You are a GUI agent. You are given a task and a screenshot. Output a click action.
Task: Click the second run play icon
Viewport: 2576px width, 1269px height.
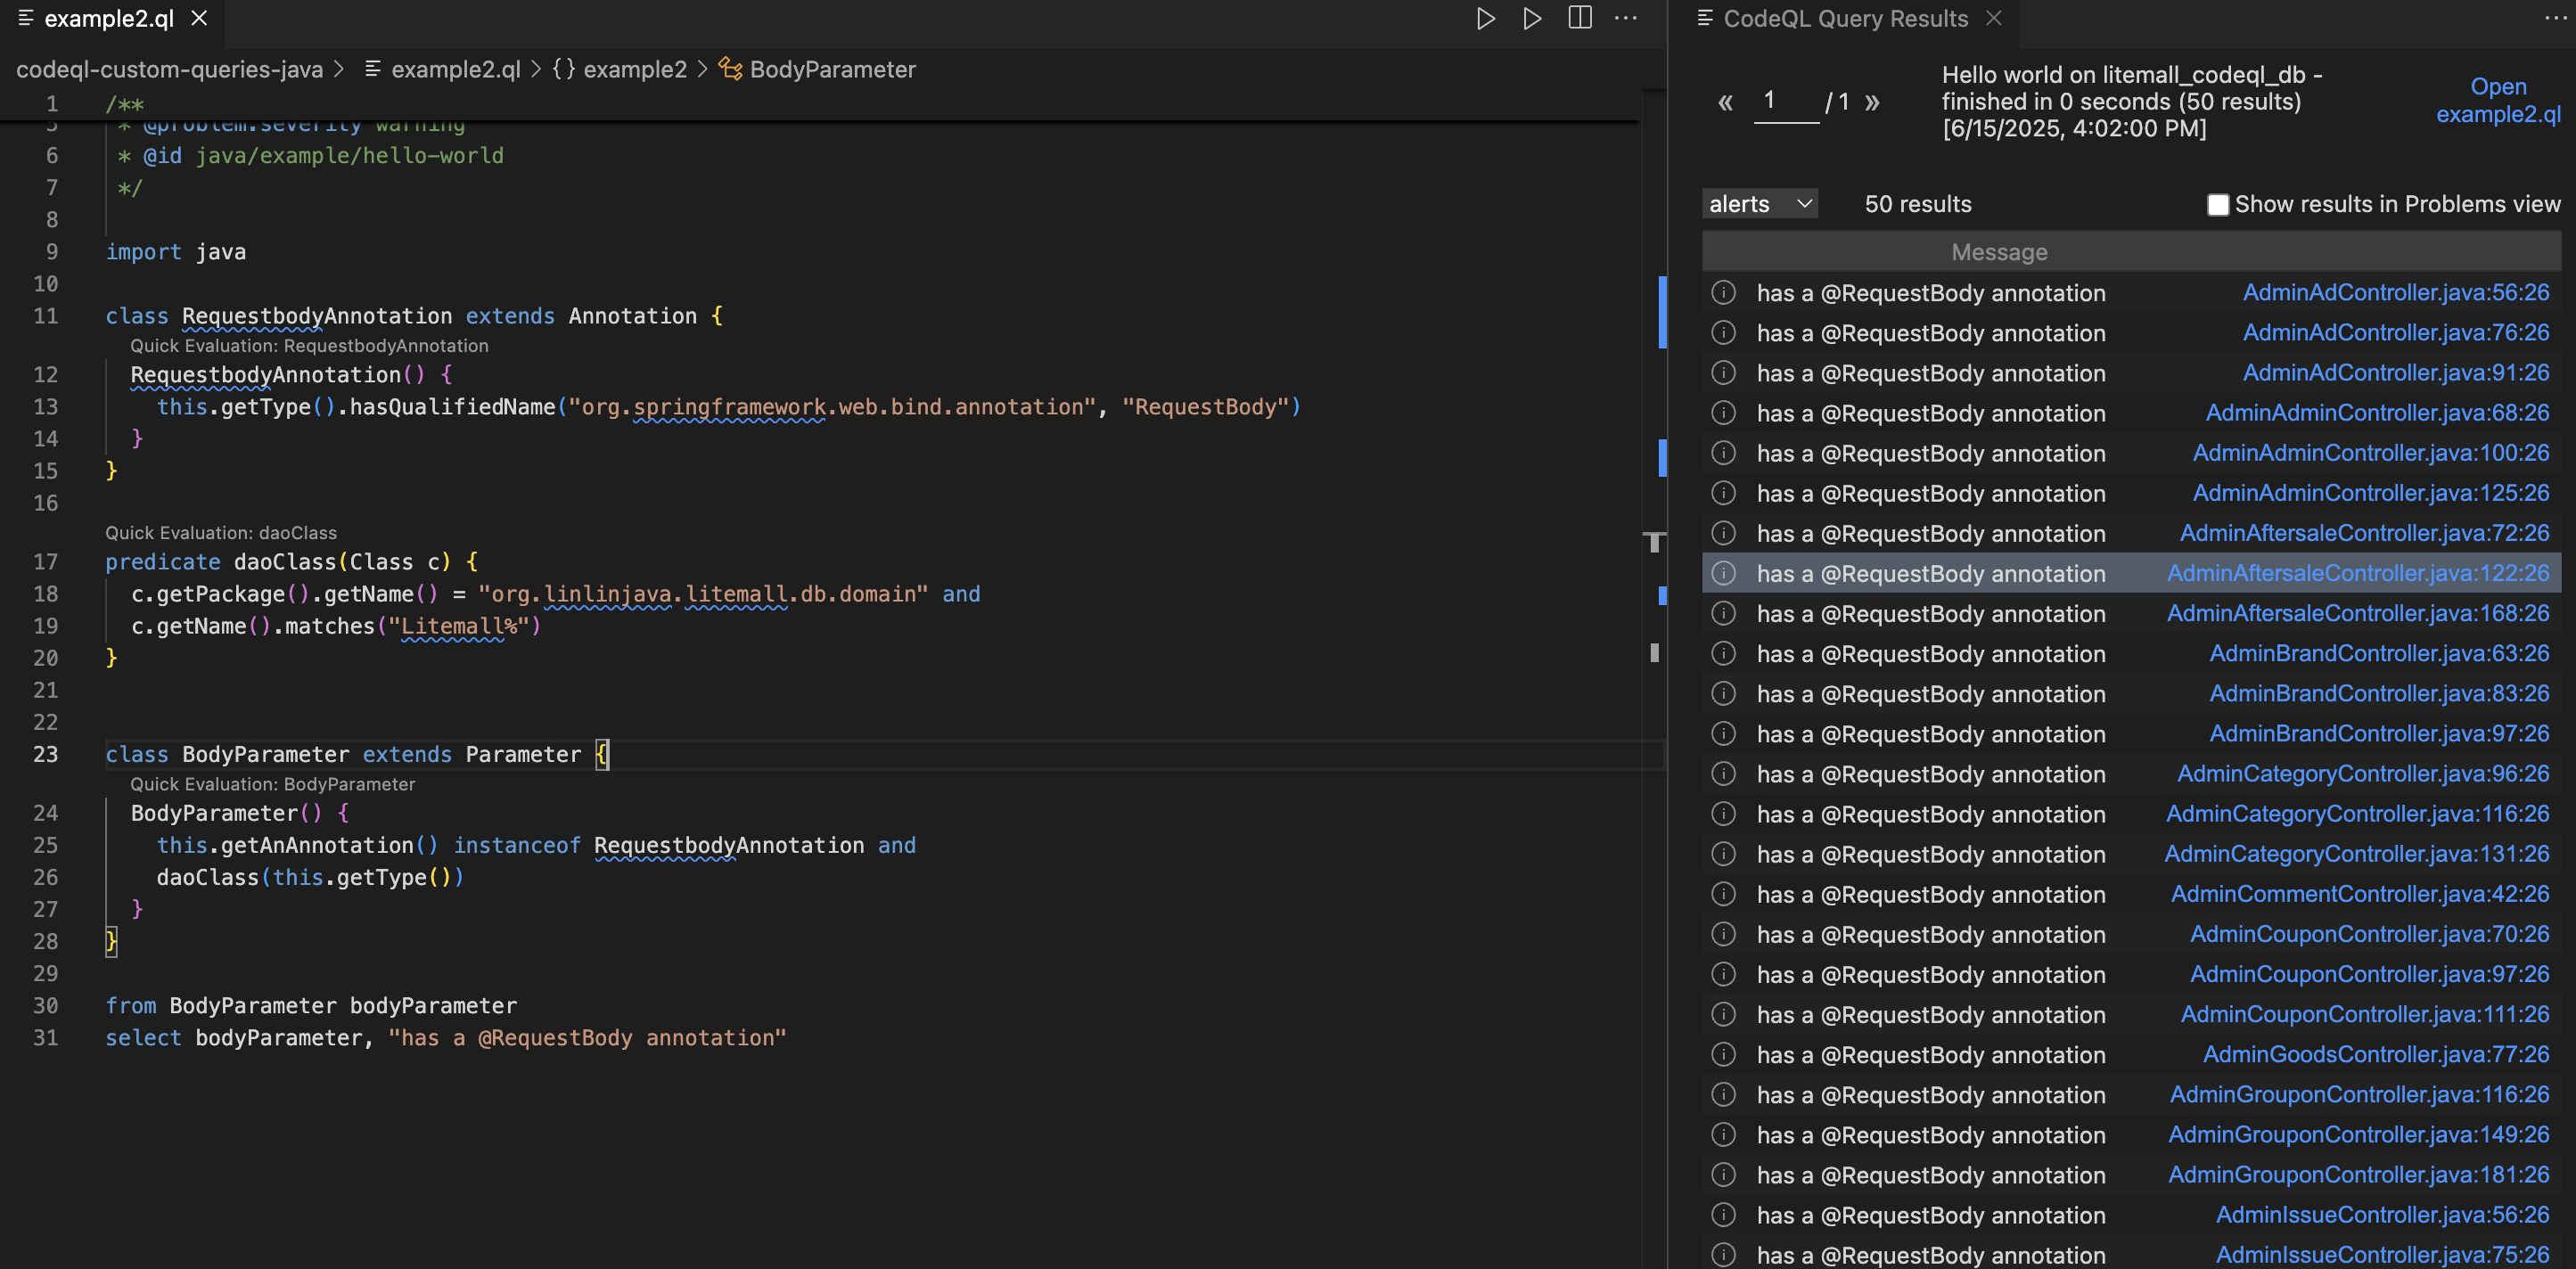point(1531,18)
